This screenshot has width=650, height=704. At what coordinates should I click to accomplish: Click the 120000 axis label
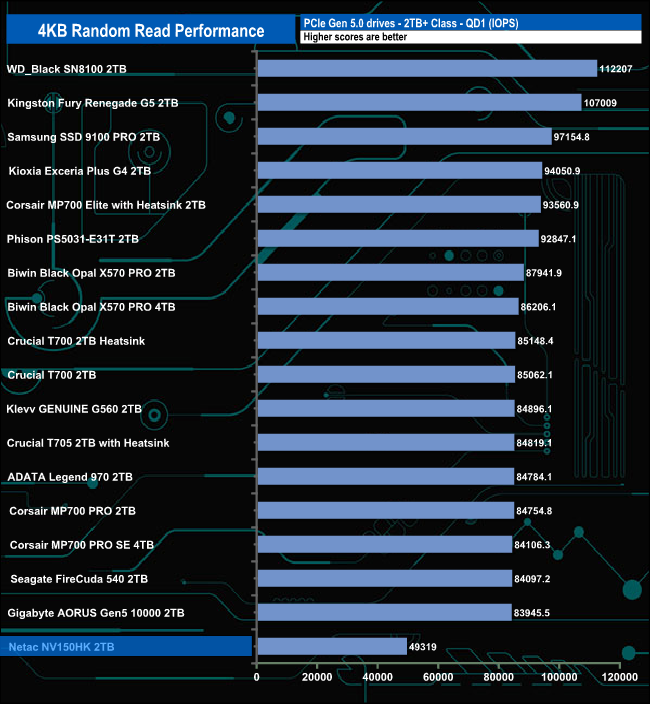tap(620, 677)
